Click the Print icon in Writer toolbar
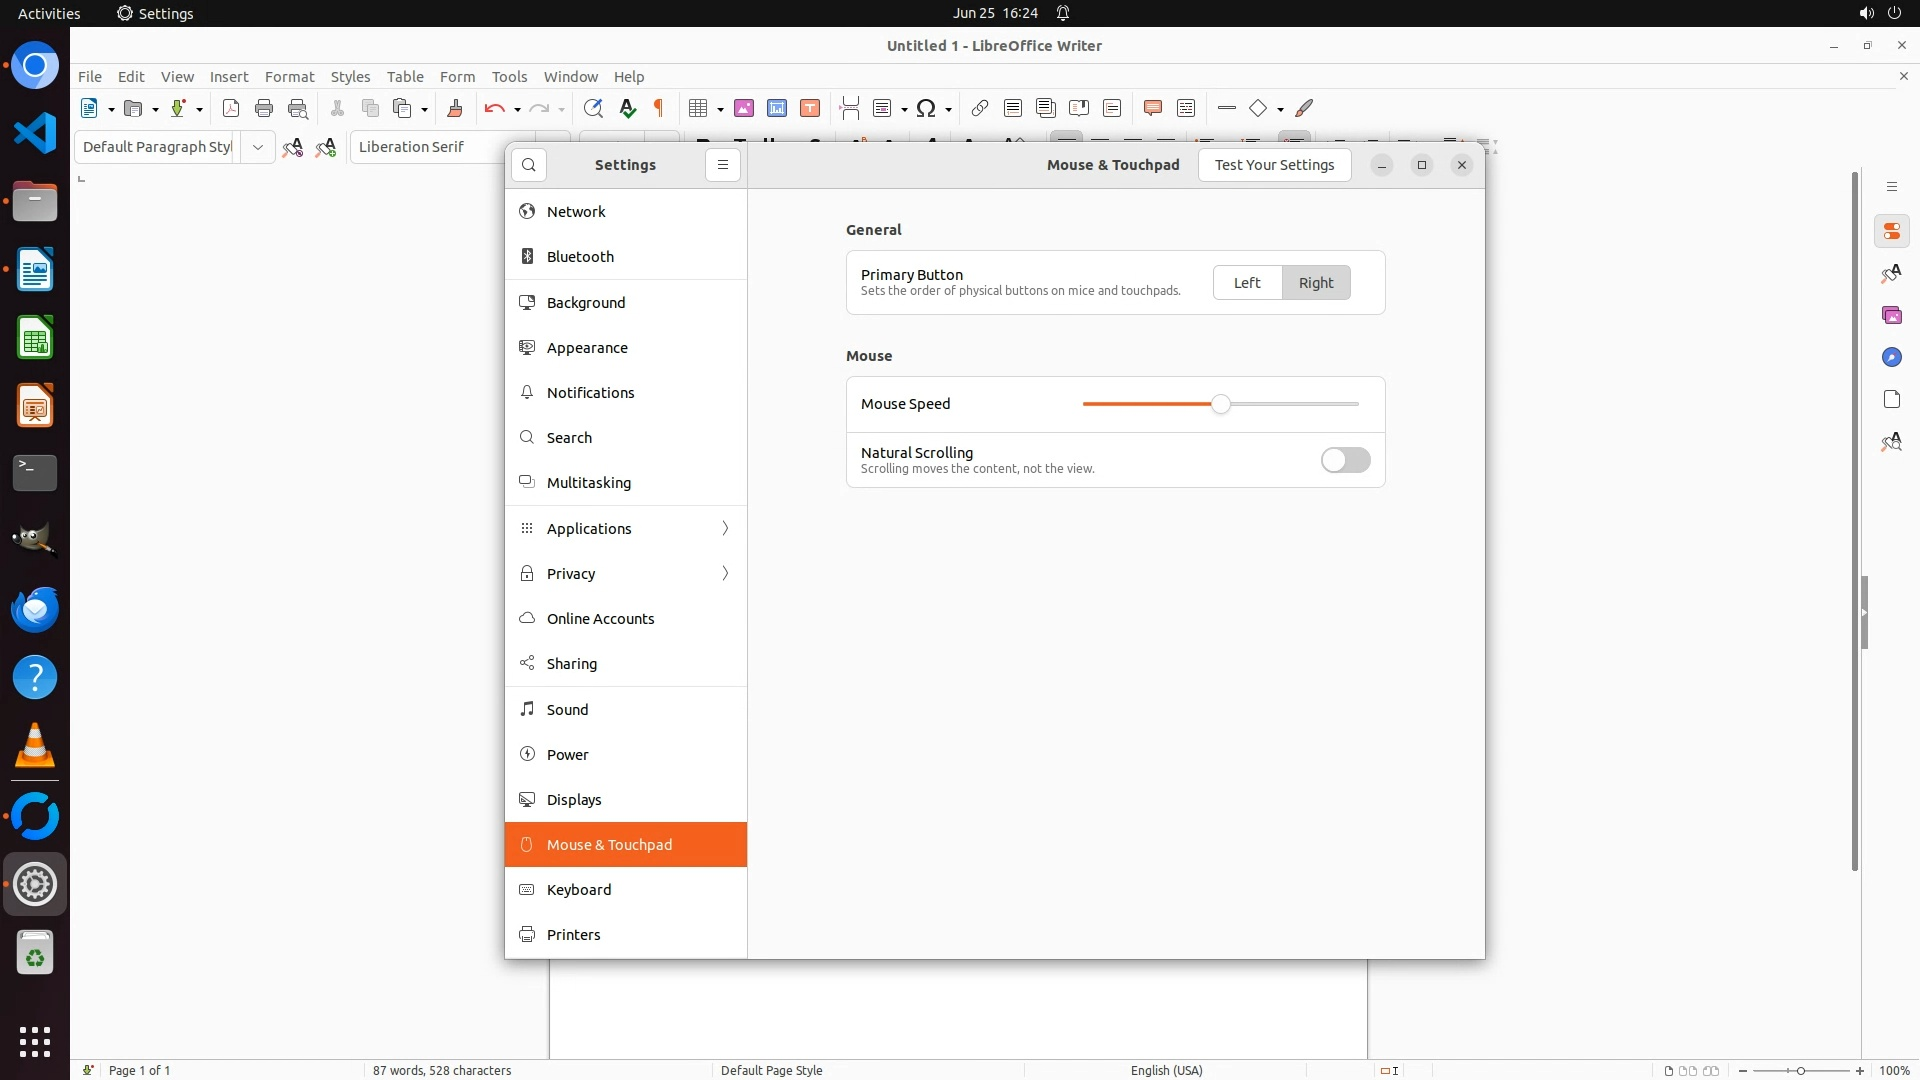Screen dimensions: 1920x1080 click(264, 108)
